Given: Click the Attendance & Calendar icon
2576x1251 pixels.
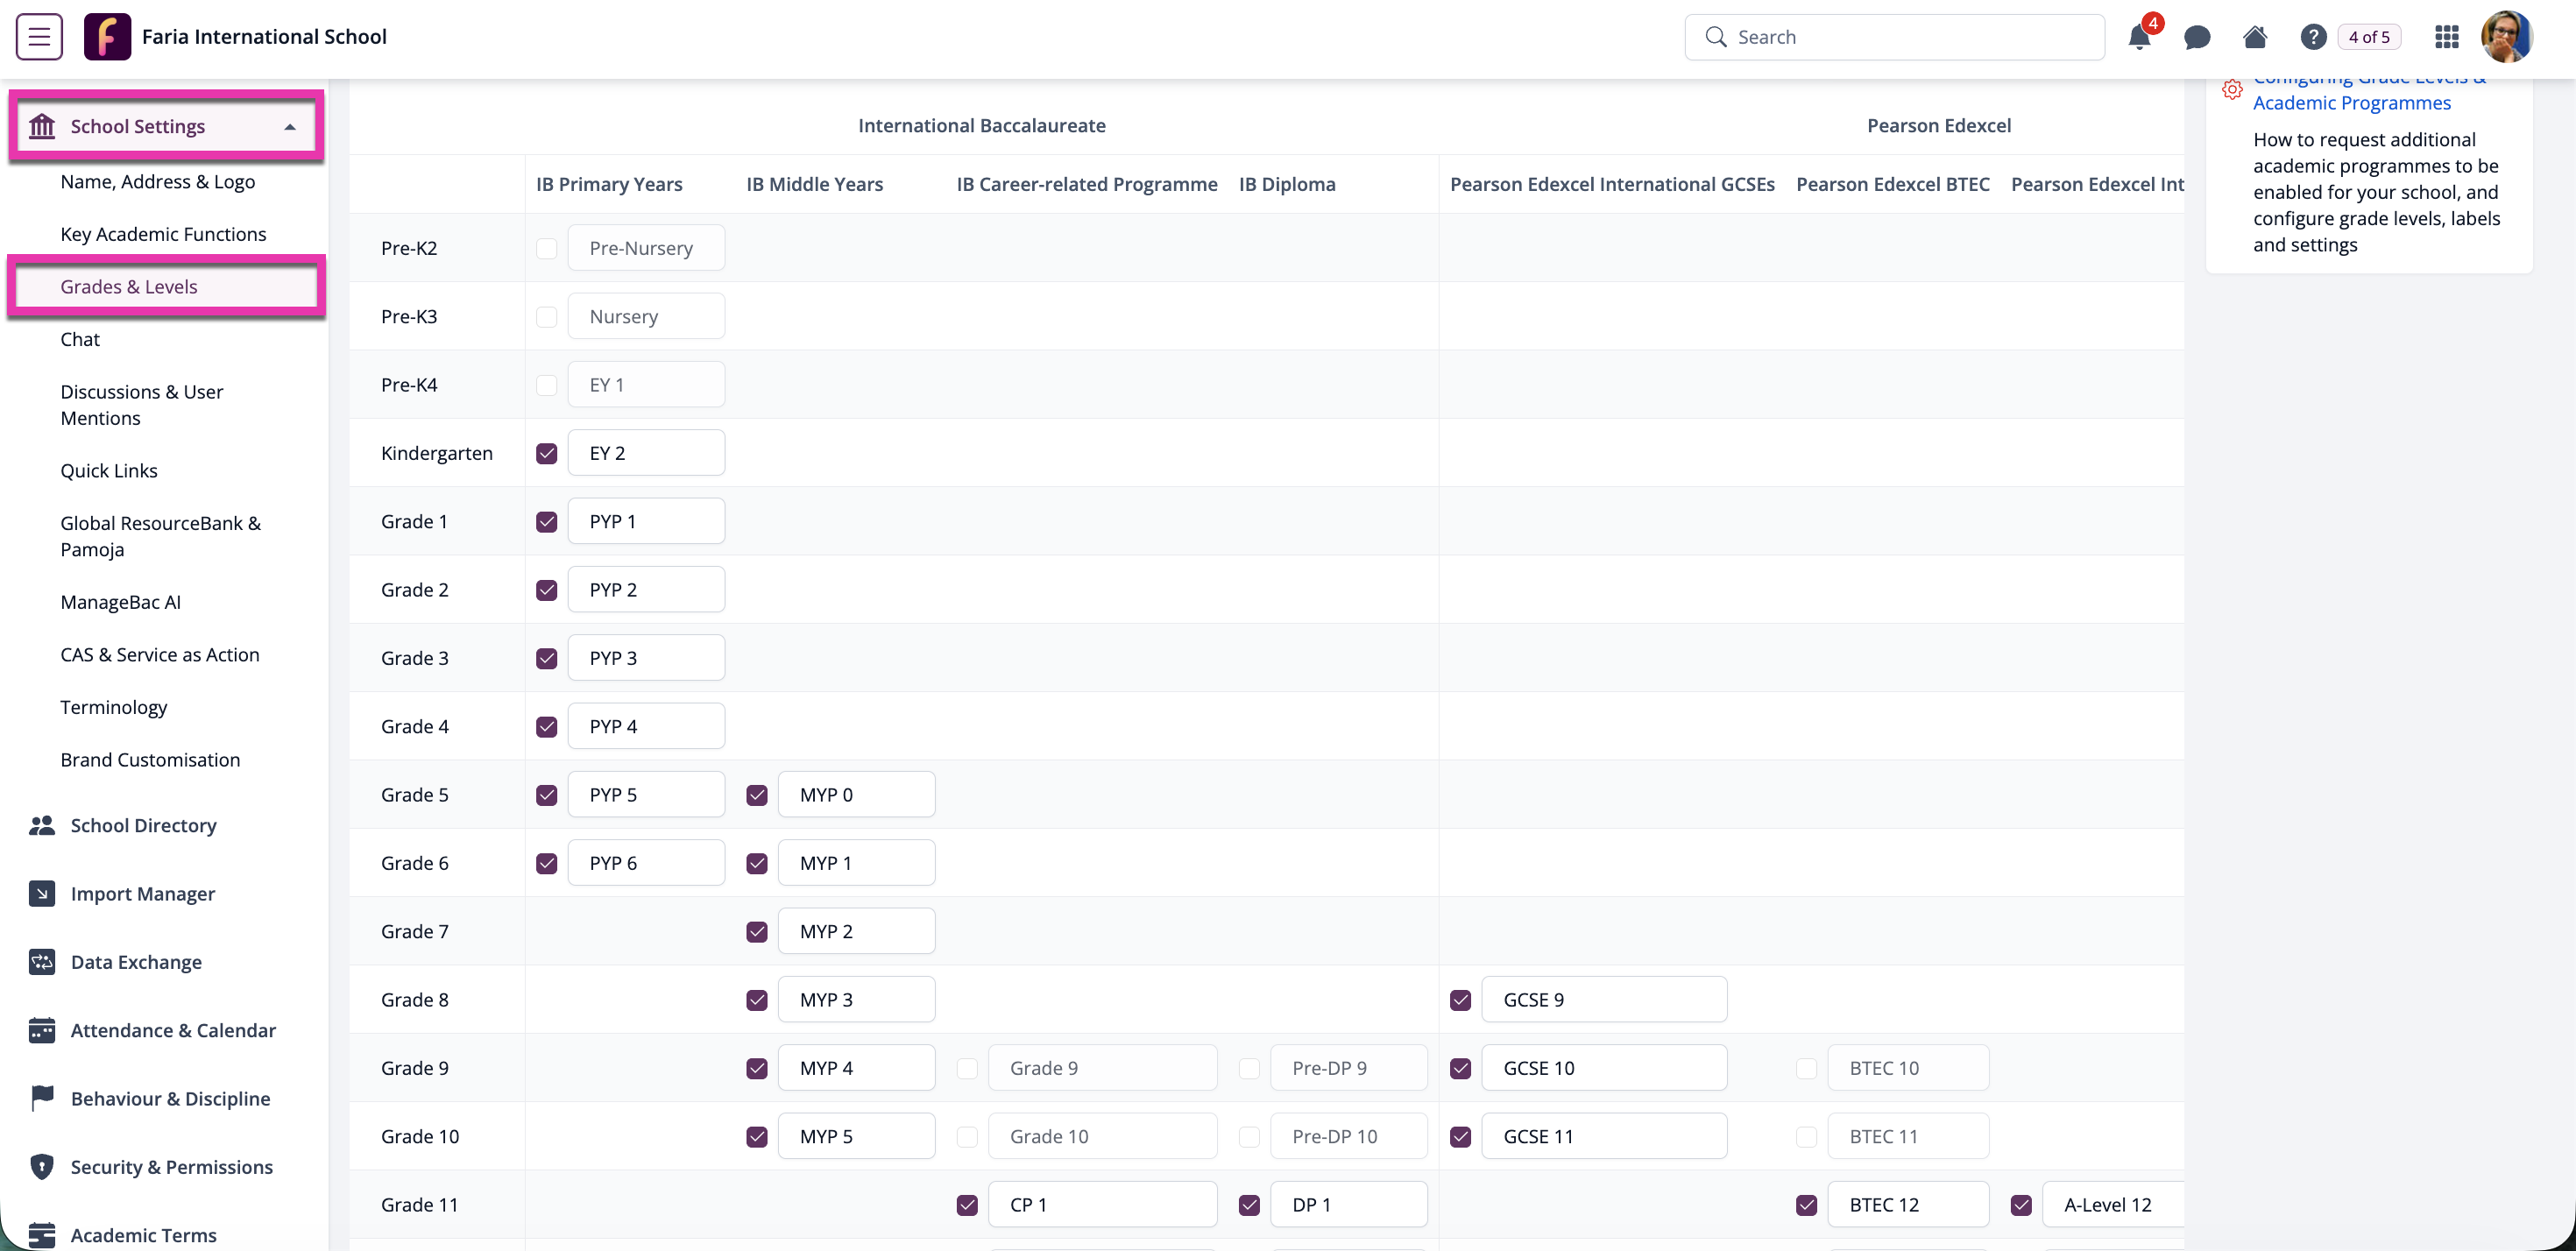Looking at the screenshot, I should click(x=42, y=1030).
